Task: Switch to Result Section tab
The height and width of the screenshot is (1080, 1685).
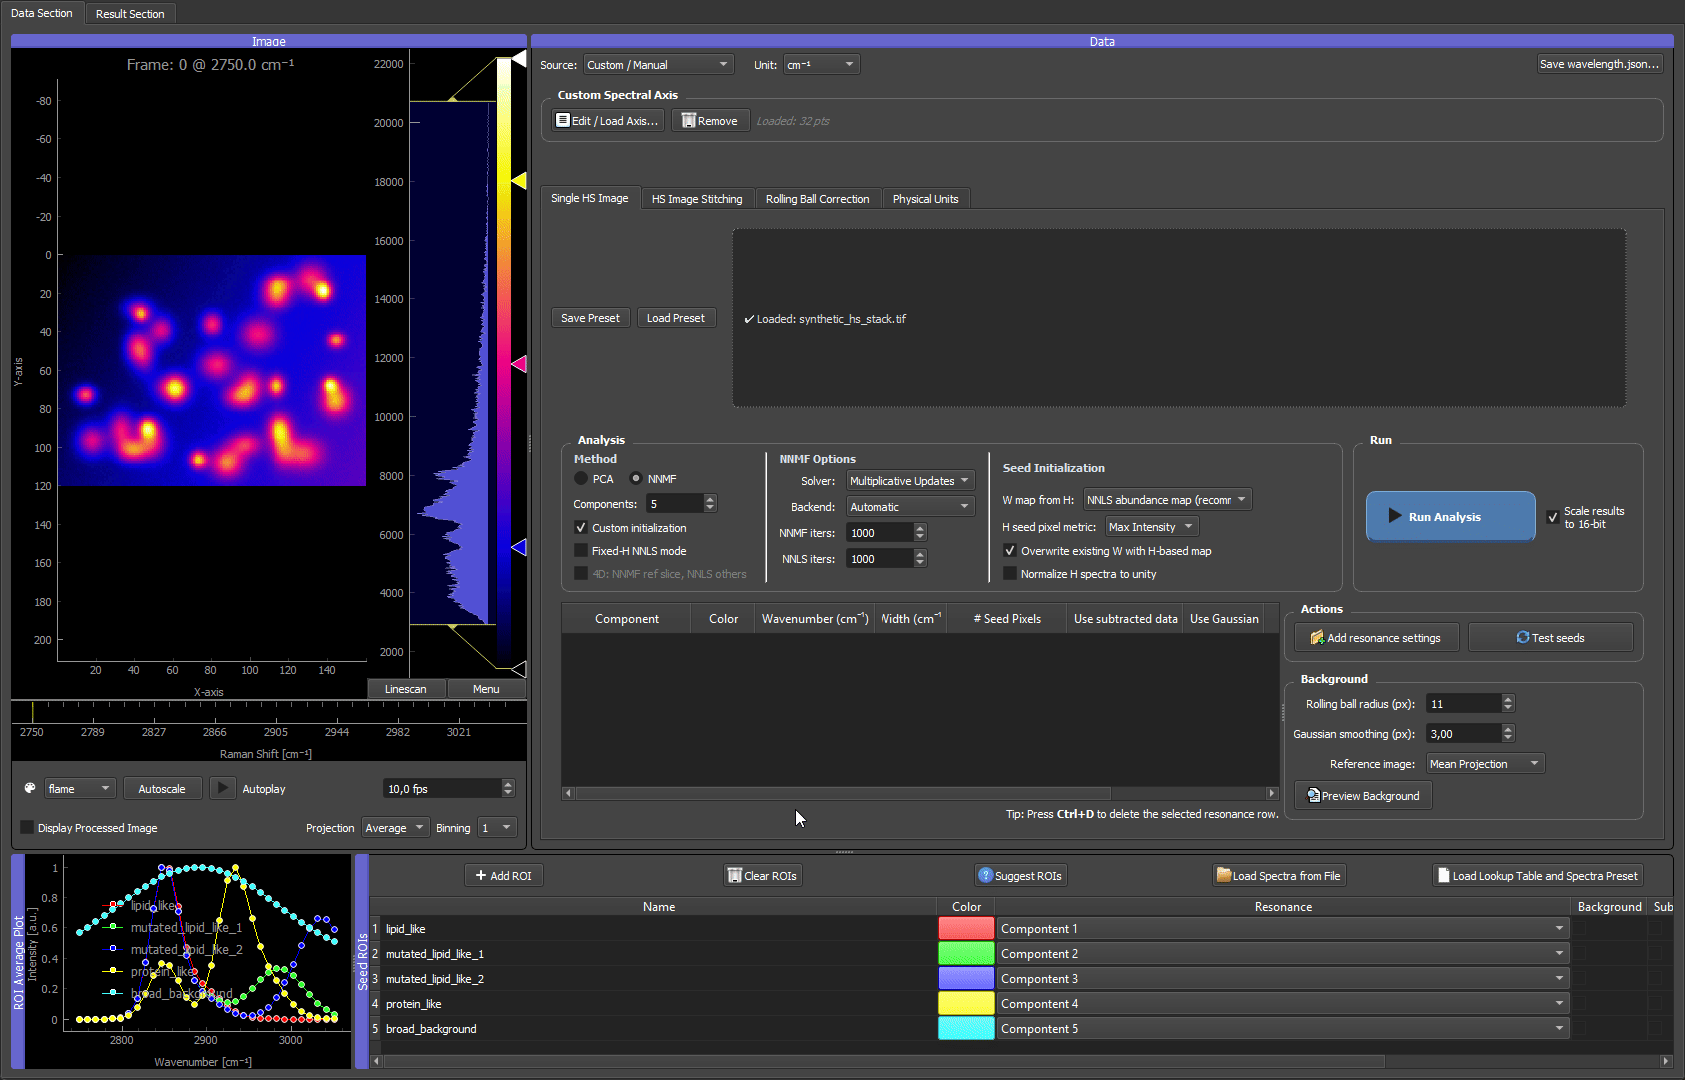Action: 130,14
